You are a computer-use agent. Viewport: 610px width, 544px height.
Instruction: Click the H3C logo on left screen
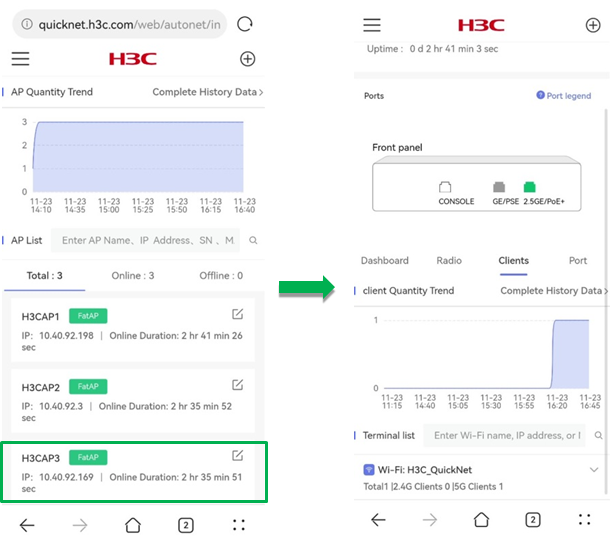[x=133, y=59]
